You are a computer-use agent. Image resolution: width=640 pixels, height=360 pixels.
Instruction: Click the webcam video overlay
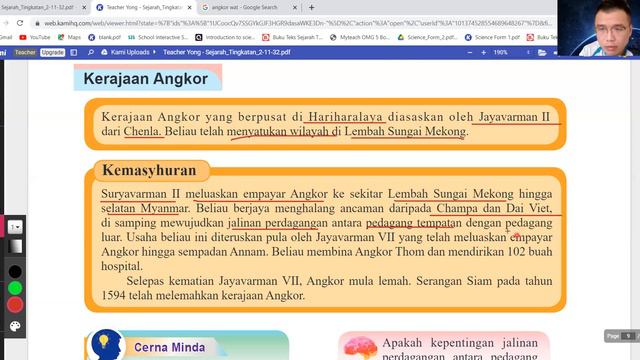[x=598, y=28]
